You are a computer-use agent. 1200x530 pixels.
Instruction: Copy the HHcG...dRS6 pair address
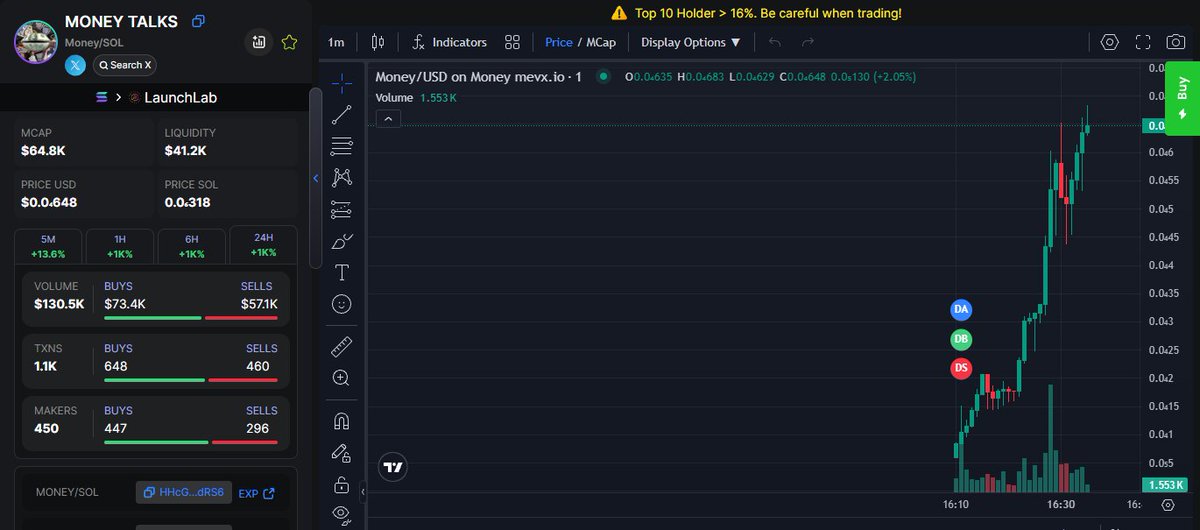[184, 492]
